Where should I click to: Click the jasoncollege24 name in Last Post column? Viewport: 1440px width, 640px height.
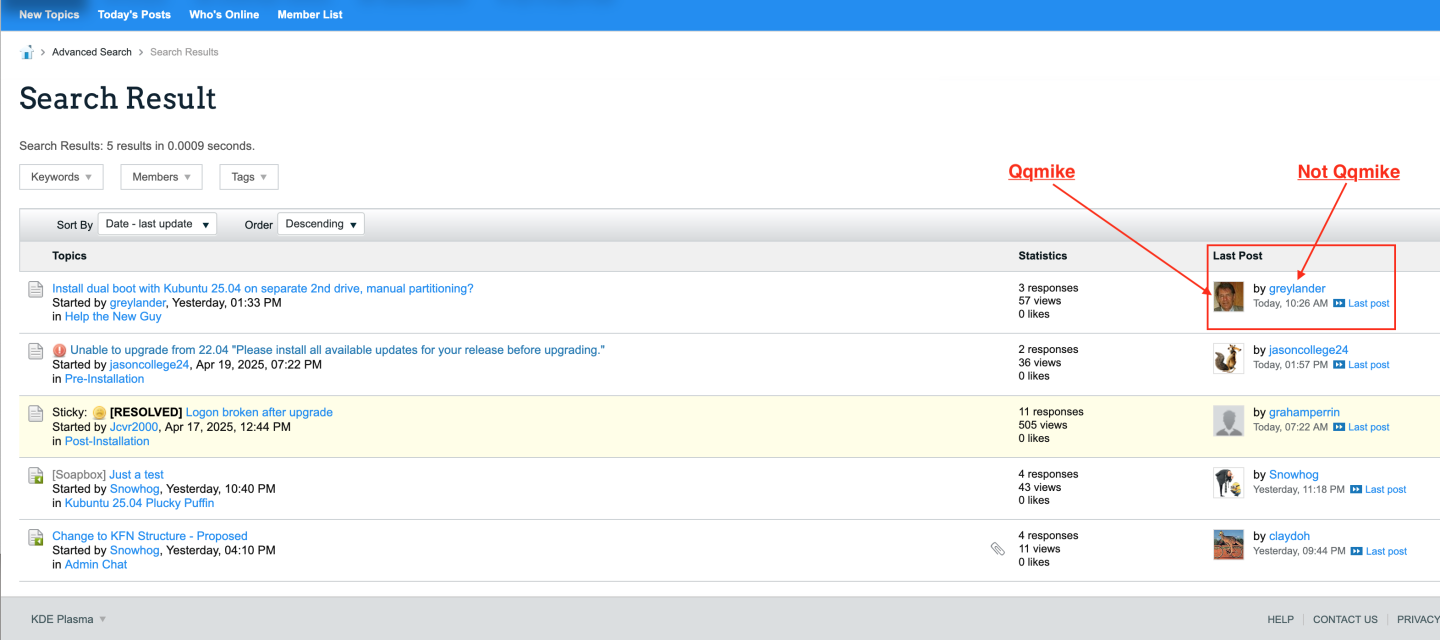point(1309,351)
